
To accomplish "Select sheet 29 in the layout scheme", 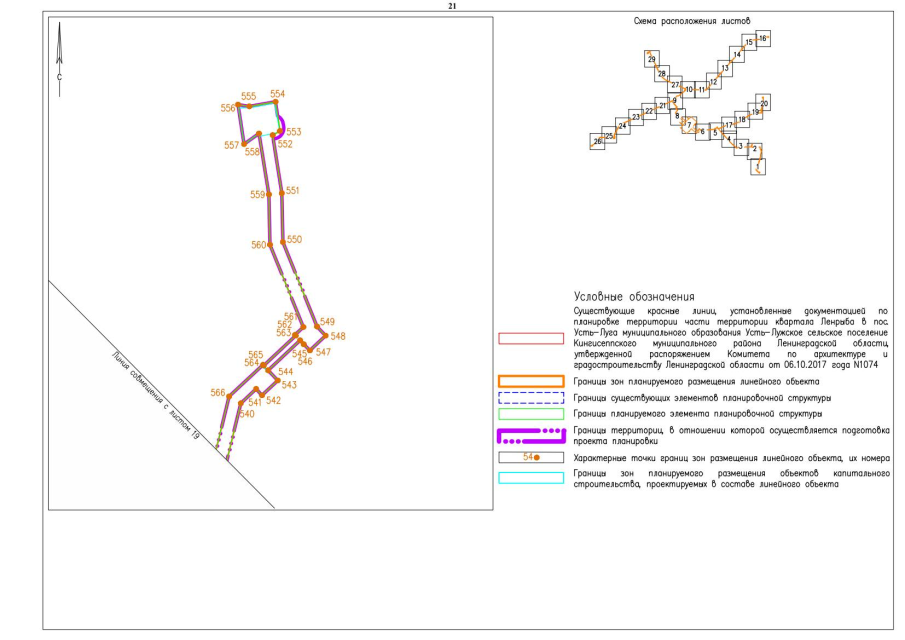I will 652,60.
